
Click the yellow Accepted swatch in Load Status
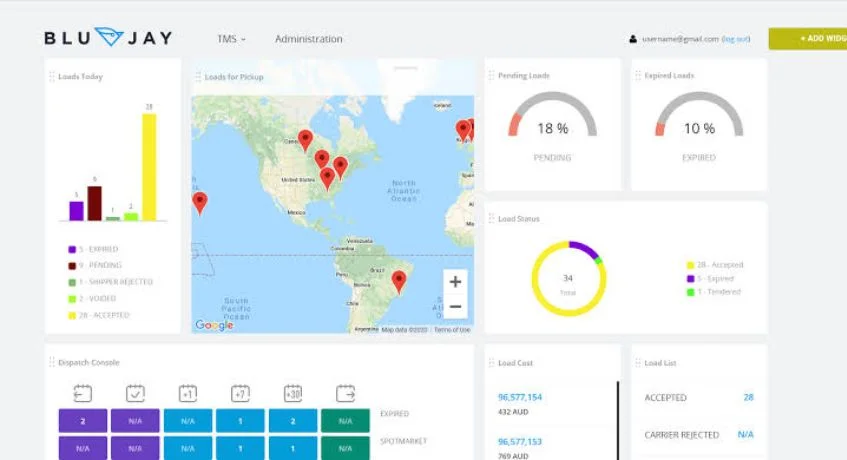tap(690, 265)
